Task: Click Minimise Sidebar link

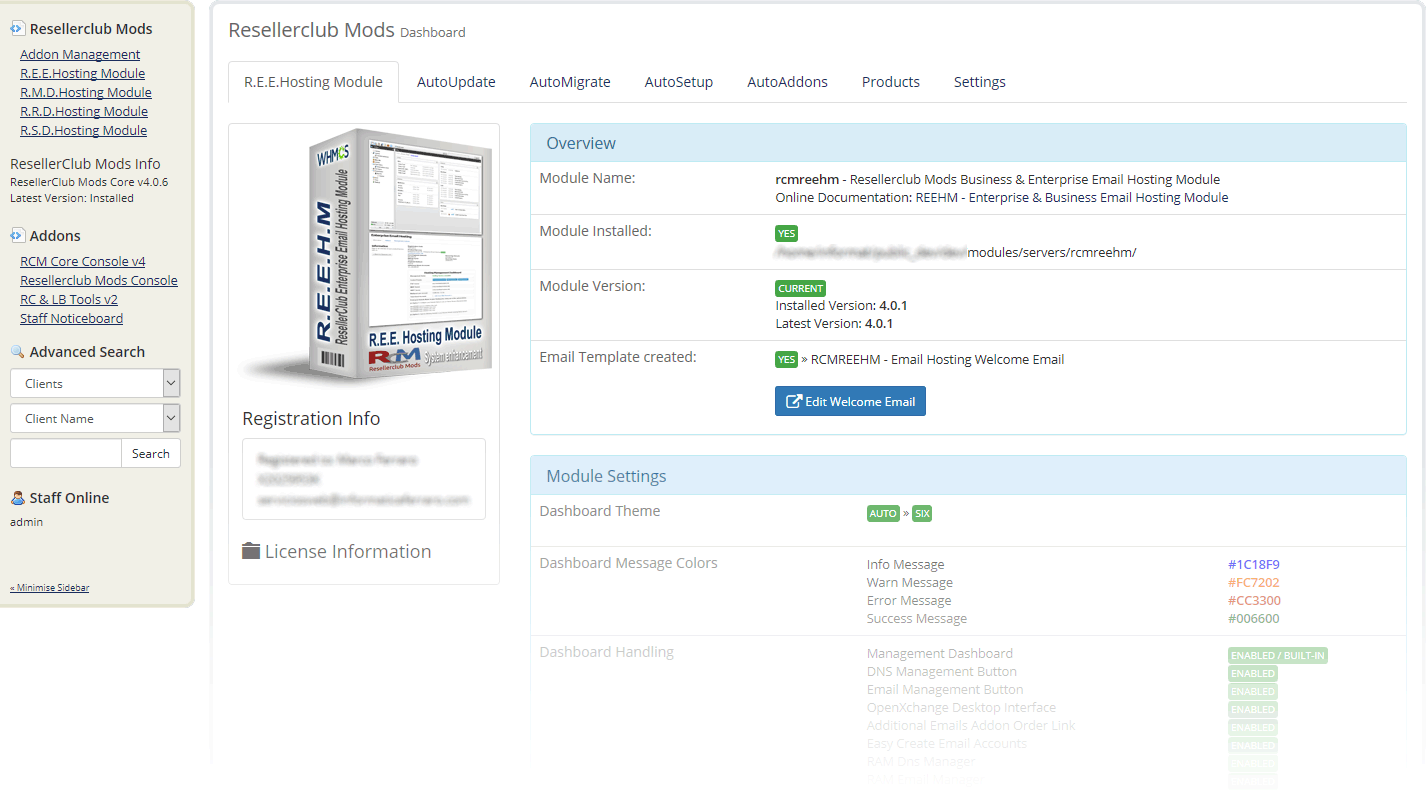Action: (50, 587)
